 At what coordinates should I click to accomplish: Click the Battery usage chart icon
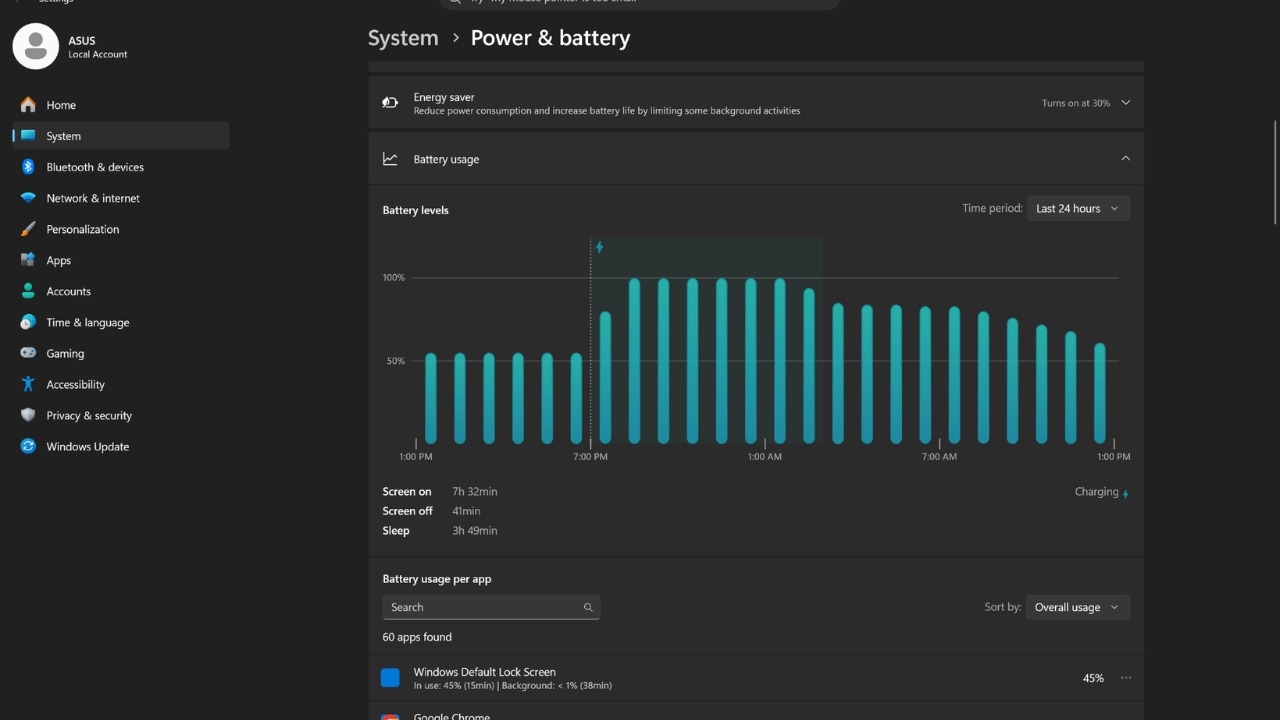(x=390, y=159)
